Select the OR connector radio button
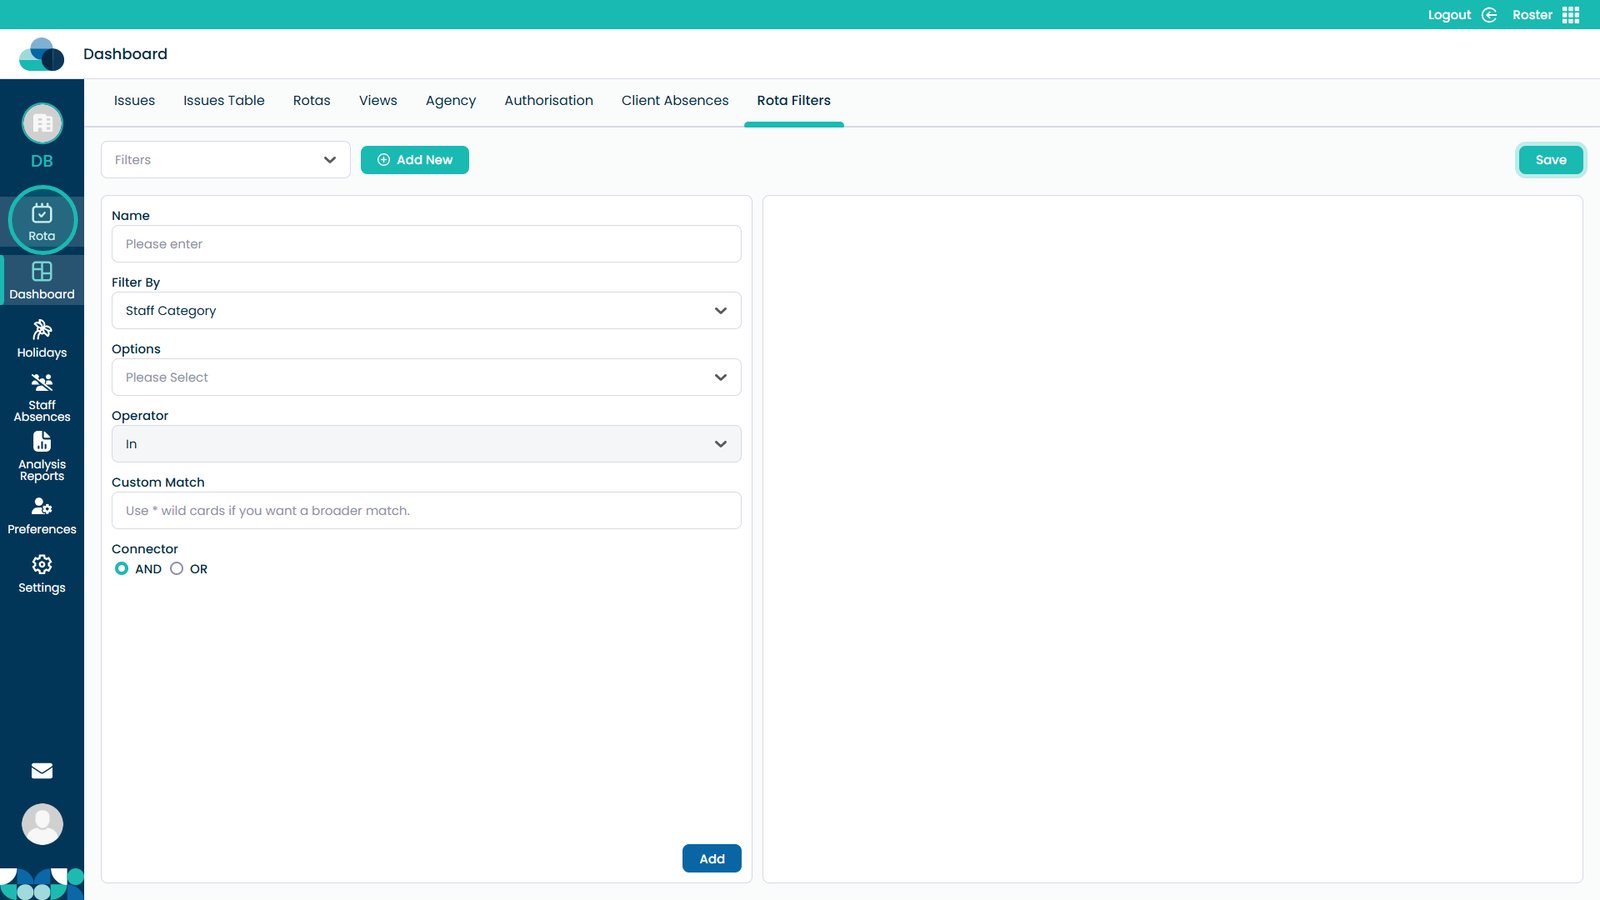The width and height of the screenshot is (1600, 900). coord(177,569)
